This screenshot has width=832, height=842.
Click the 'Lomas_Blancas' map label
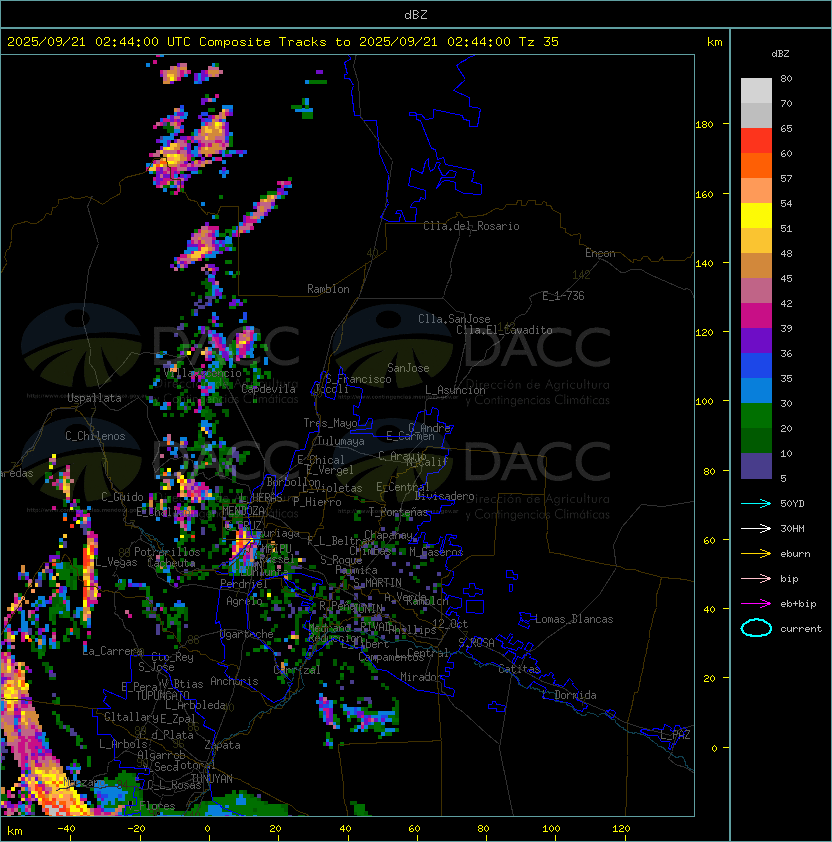pyautogui.click(x=574, y=619)
